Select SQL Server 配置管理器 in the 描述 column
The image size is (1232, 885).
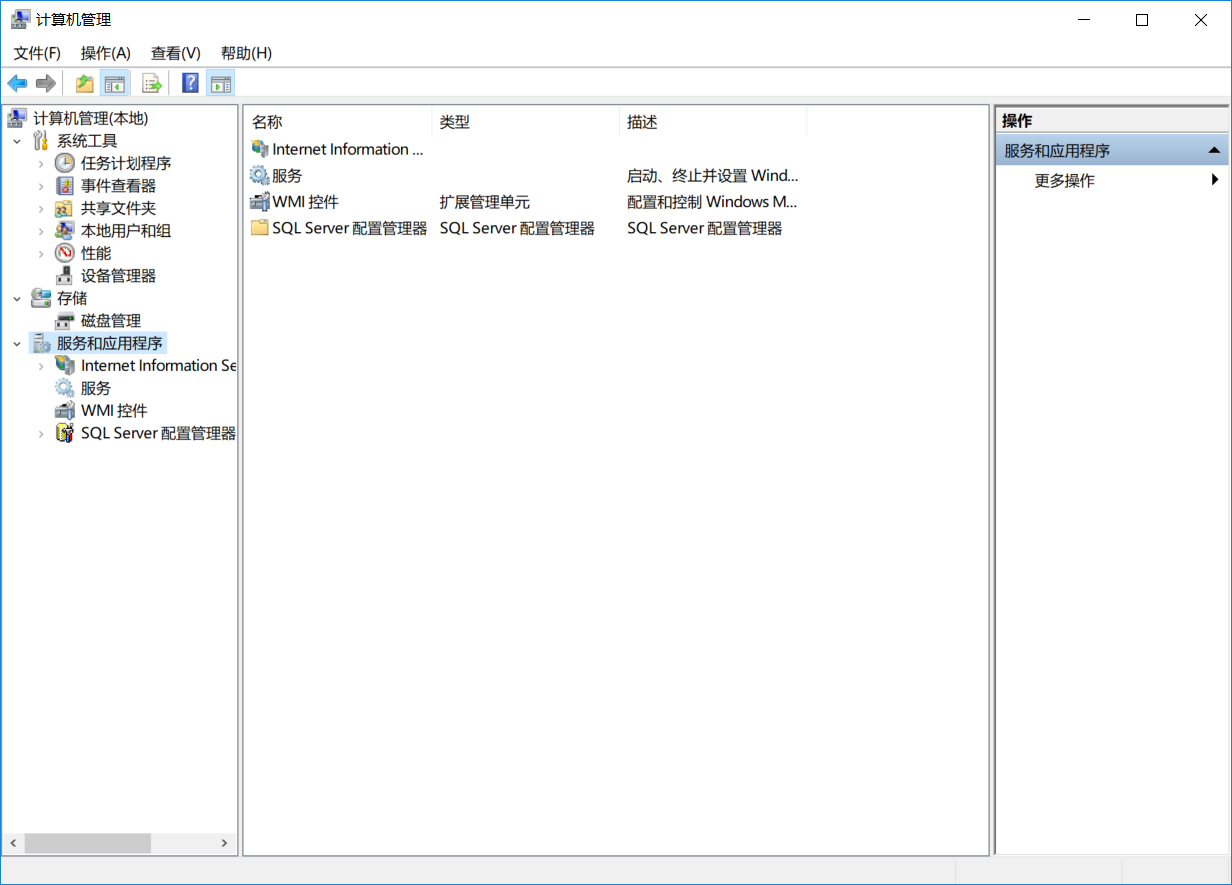pos(705,228)
